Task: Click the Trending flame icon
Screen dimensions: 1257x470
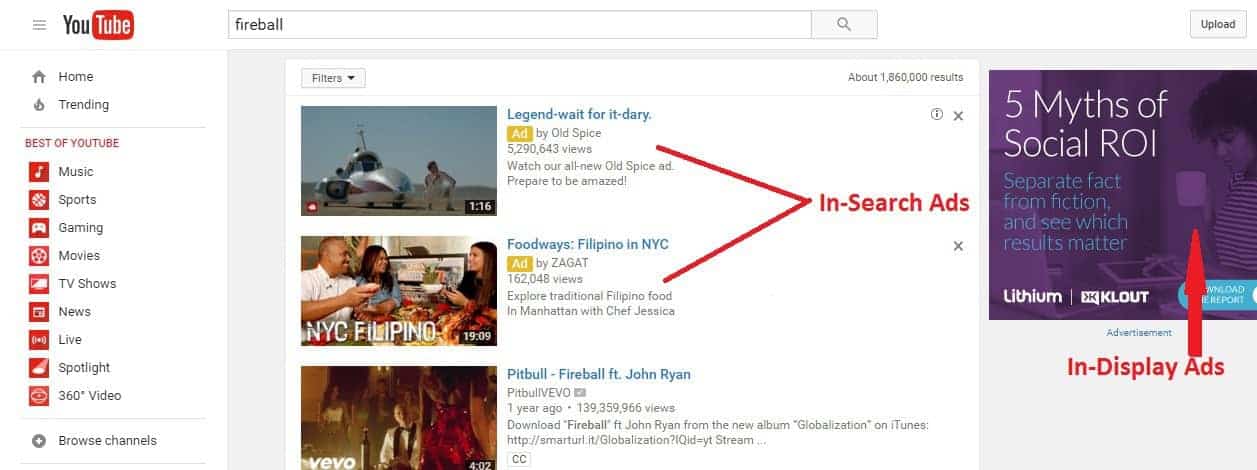Action: (39, 105)
